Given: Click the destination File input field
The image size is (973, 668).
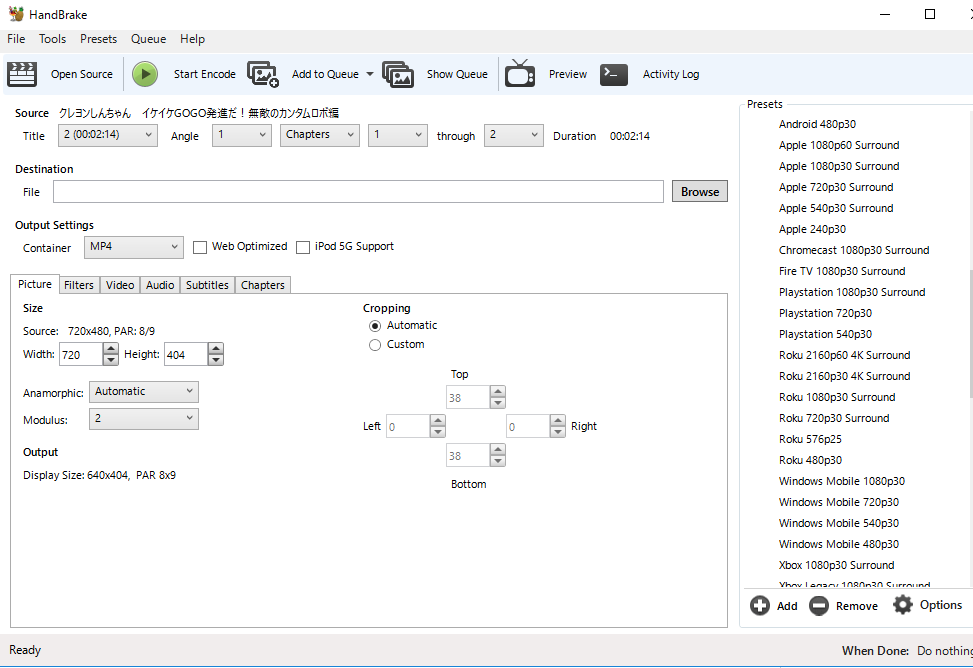Looking at the screenshot, I should (358, 192).
